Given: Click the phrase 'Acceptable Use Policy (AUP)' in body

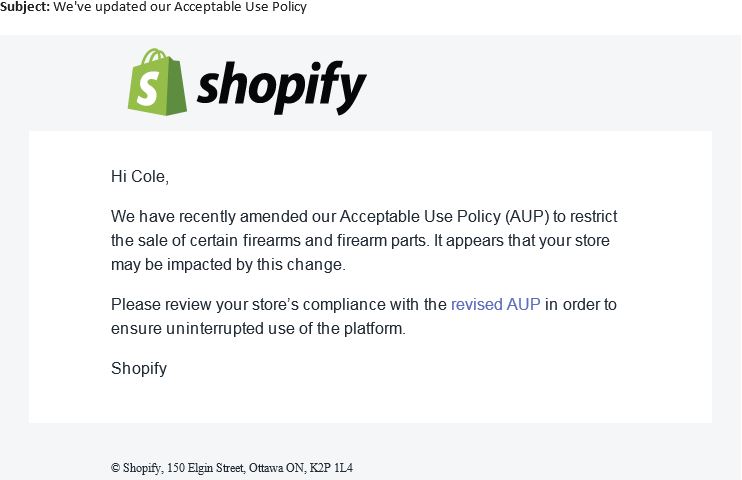Looking at the screenshot, I should pyautogui.click(x=440, y=216).
